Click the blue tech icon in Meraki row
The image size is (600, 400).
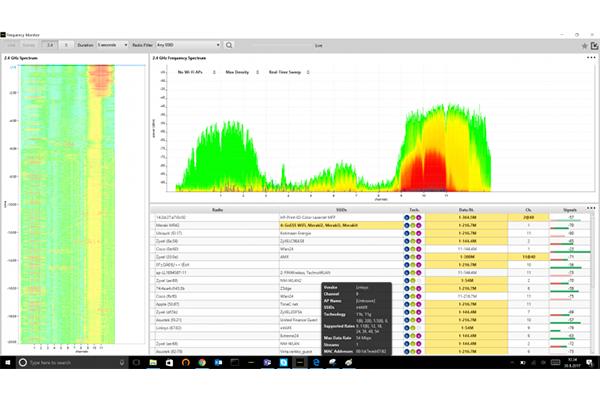[x=406, y=225]
